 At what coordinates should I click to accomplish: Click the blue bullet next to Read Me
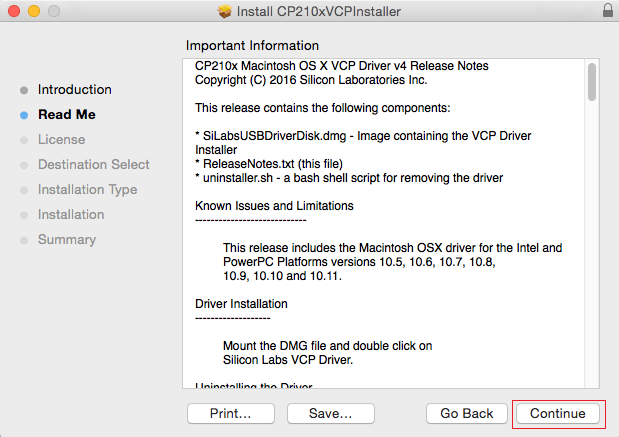pos(24,115)
